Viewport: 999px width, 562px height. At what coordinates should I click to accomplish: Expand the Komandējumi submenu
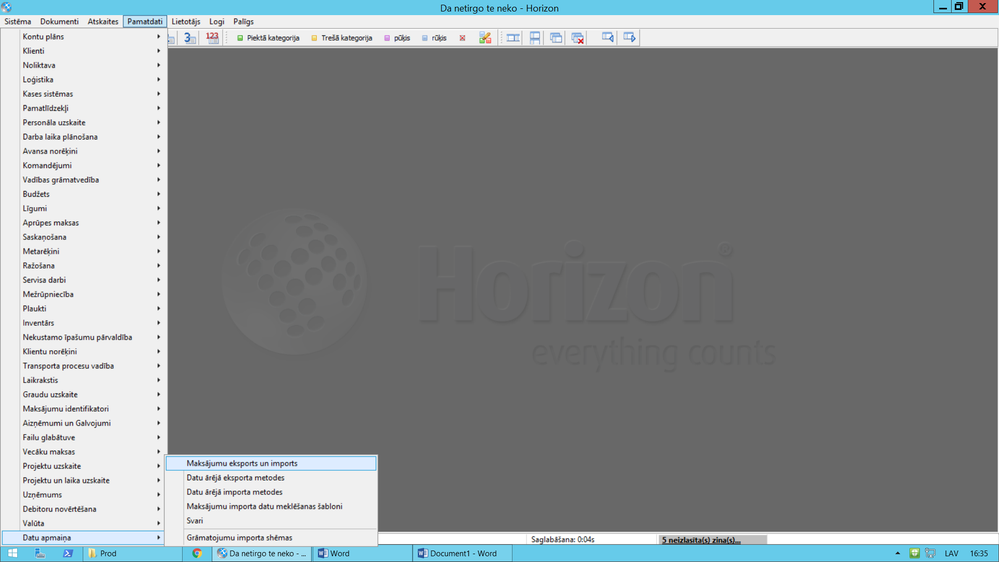(83, 166)
